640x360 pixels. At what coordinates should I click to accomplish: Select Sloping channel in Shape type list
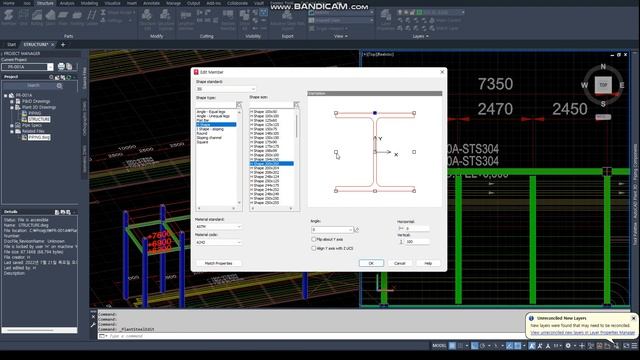[209, 138]
